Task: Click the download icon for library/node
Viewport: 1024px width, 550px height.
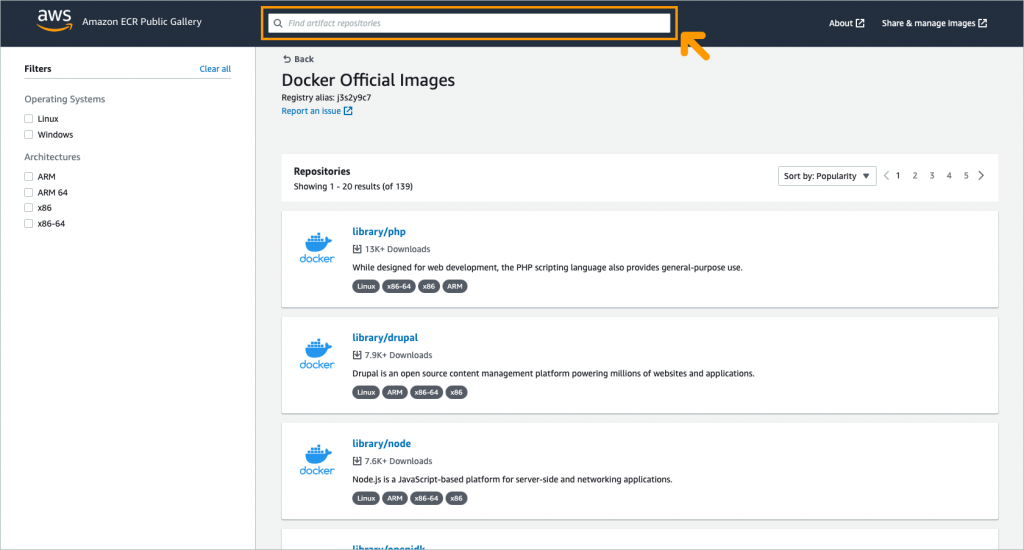Action: point(357,461)
